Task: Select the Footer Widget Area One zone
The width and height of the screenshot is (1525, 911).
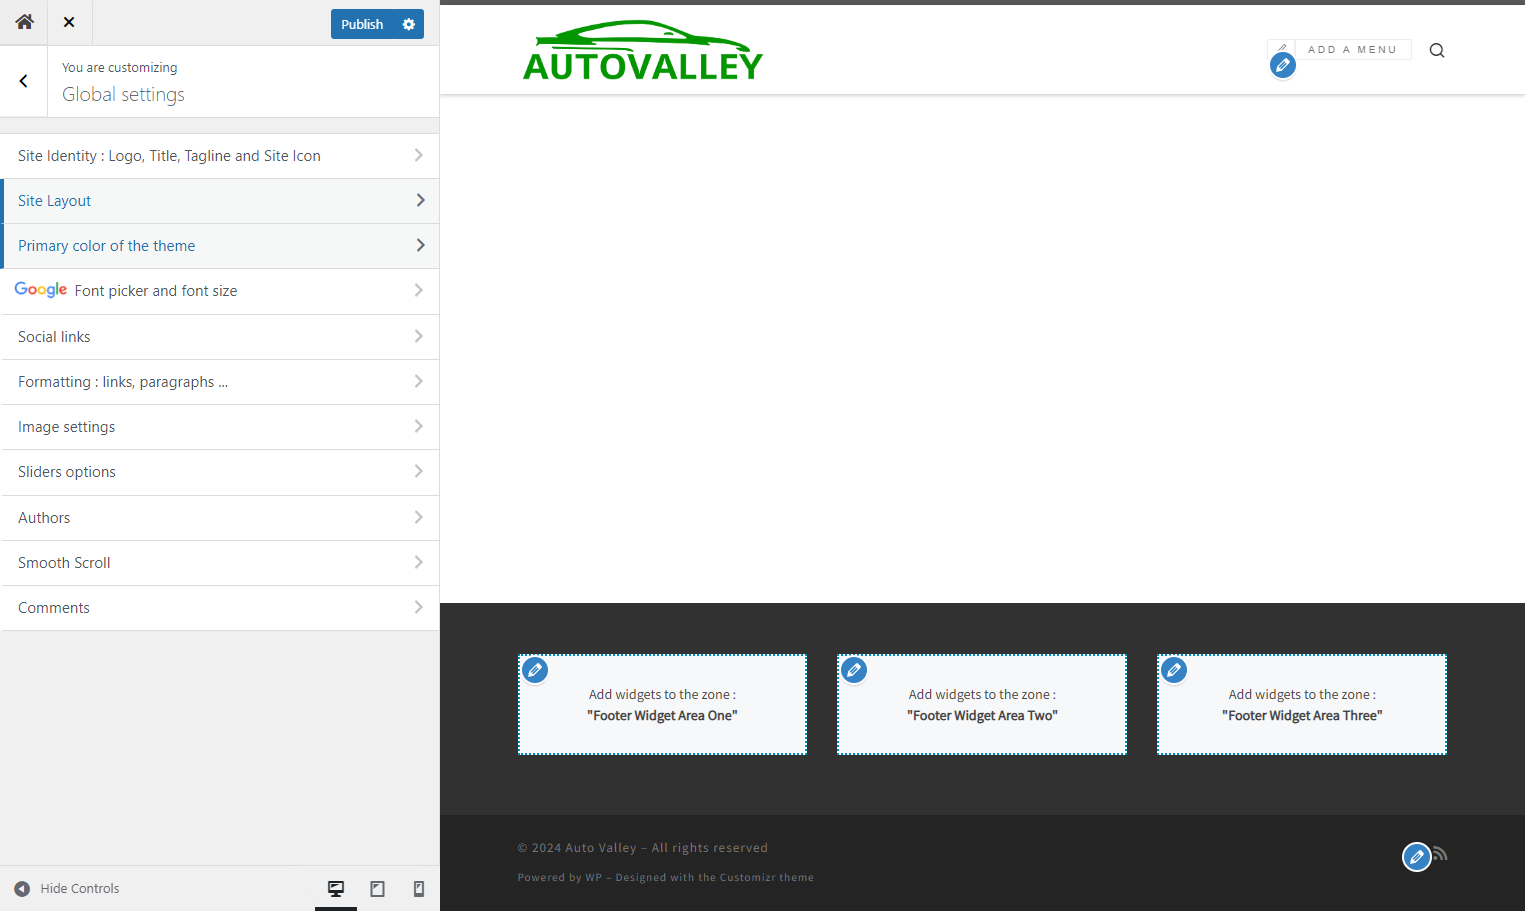Action: pos(662,705)
